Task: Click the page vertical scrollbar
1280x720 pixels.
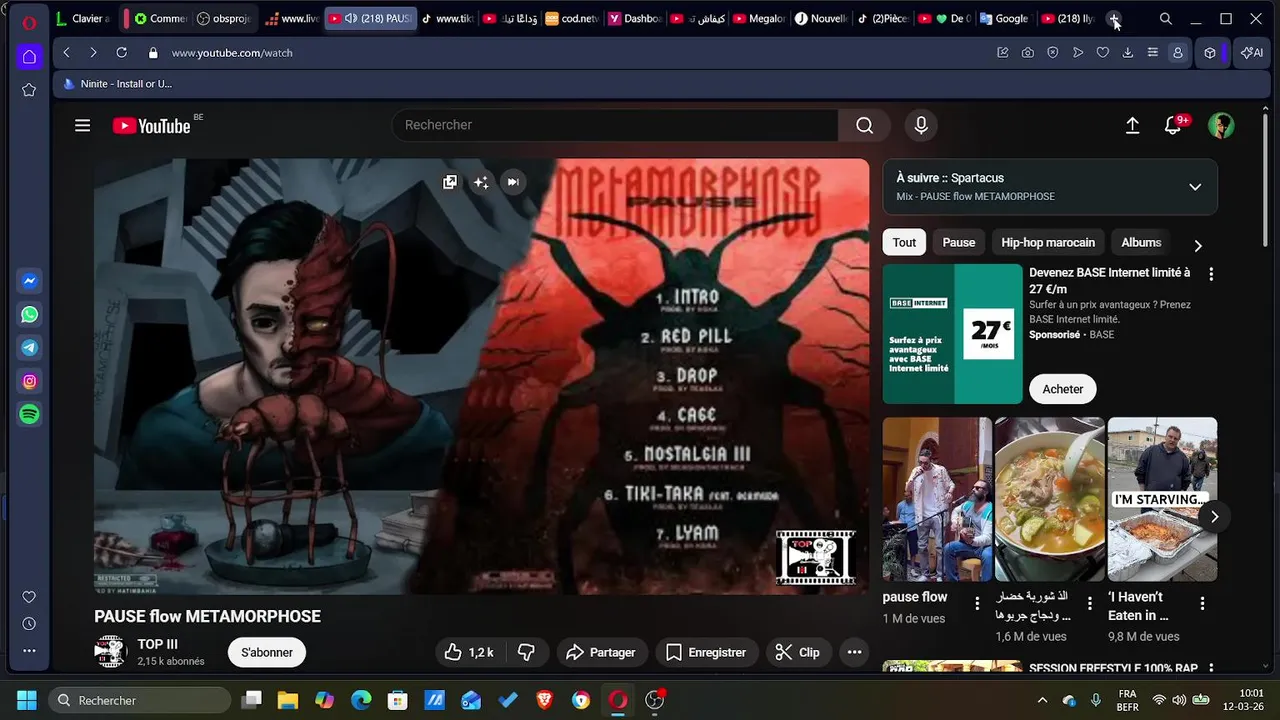Action: (x=1265, y=180)
